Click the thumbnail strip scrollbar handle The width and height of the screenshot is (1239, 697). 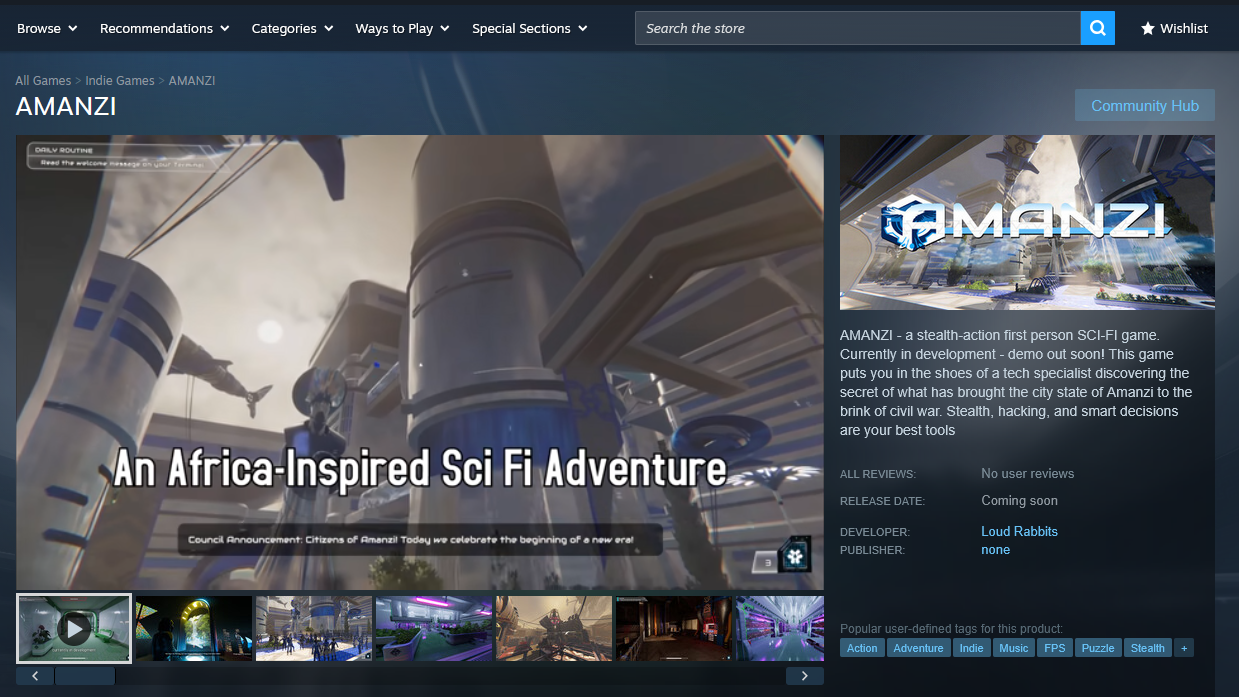85,676
